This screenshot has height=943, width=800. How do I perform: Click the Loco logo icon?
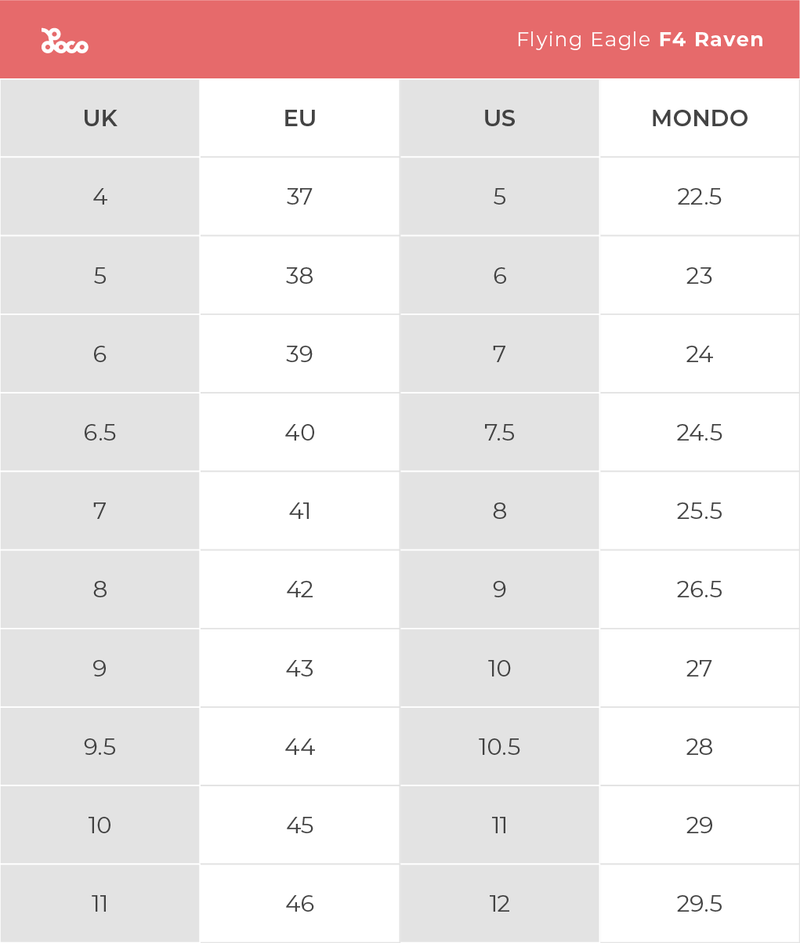(x=64, y=41)
